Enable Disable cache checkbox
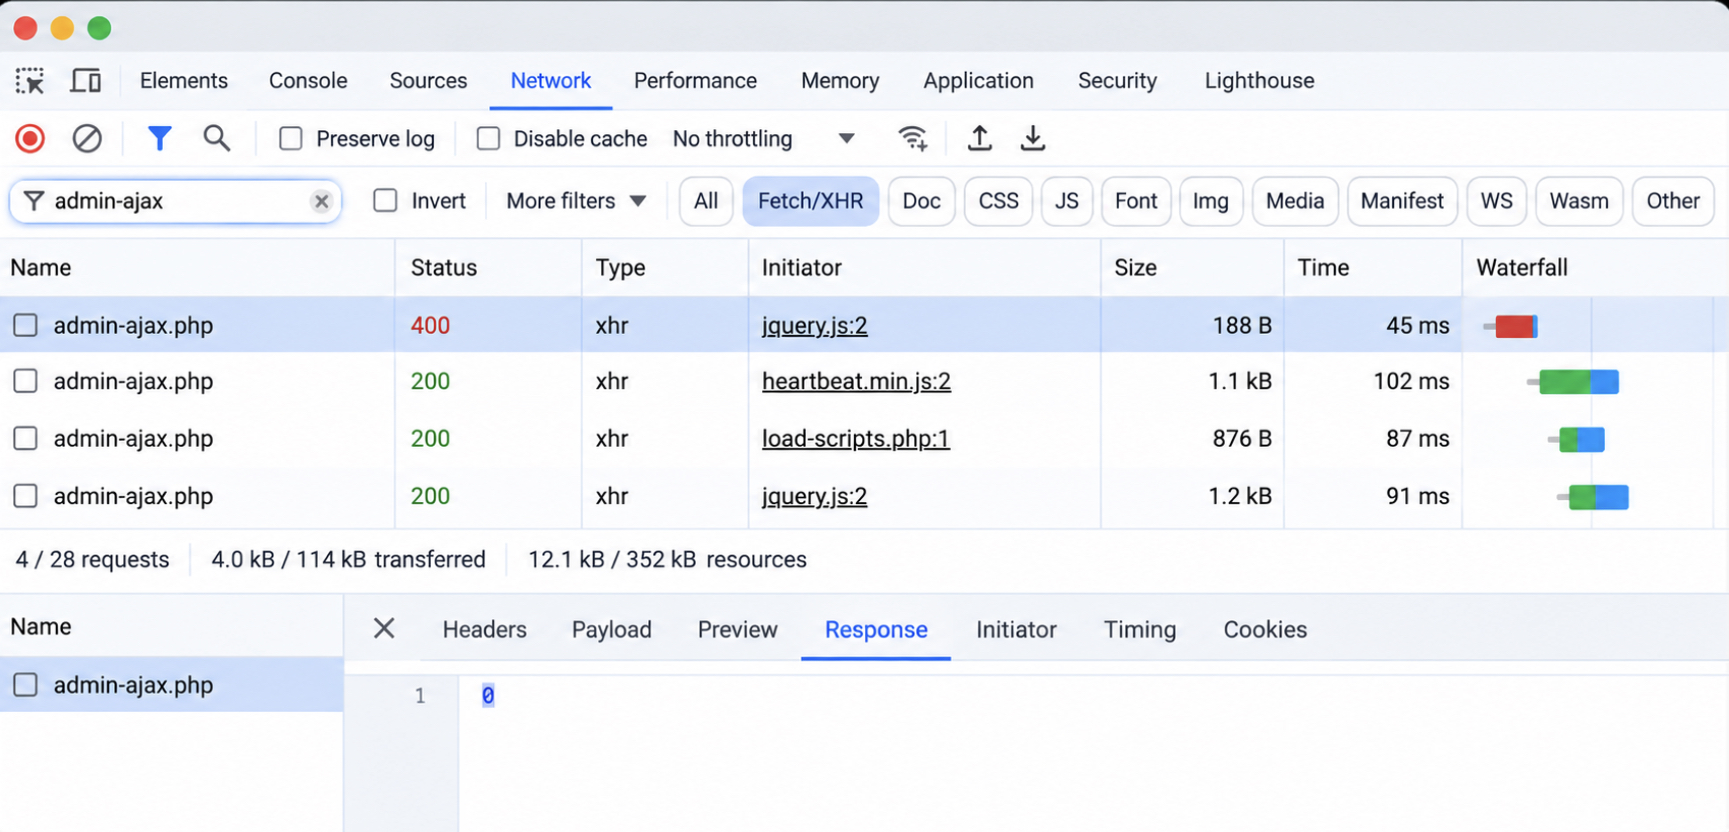Viewport: 1729px width, 832px height. (x=488, y=138)
